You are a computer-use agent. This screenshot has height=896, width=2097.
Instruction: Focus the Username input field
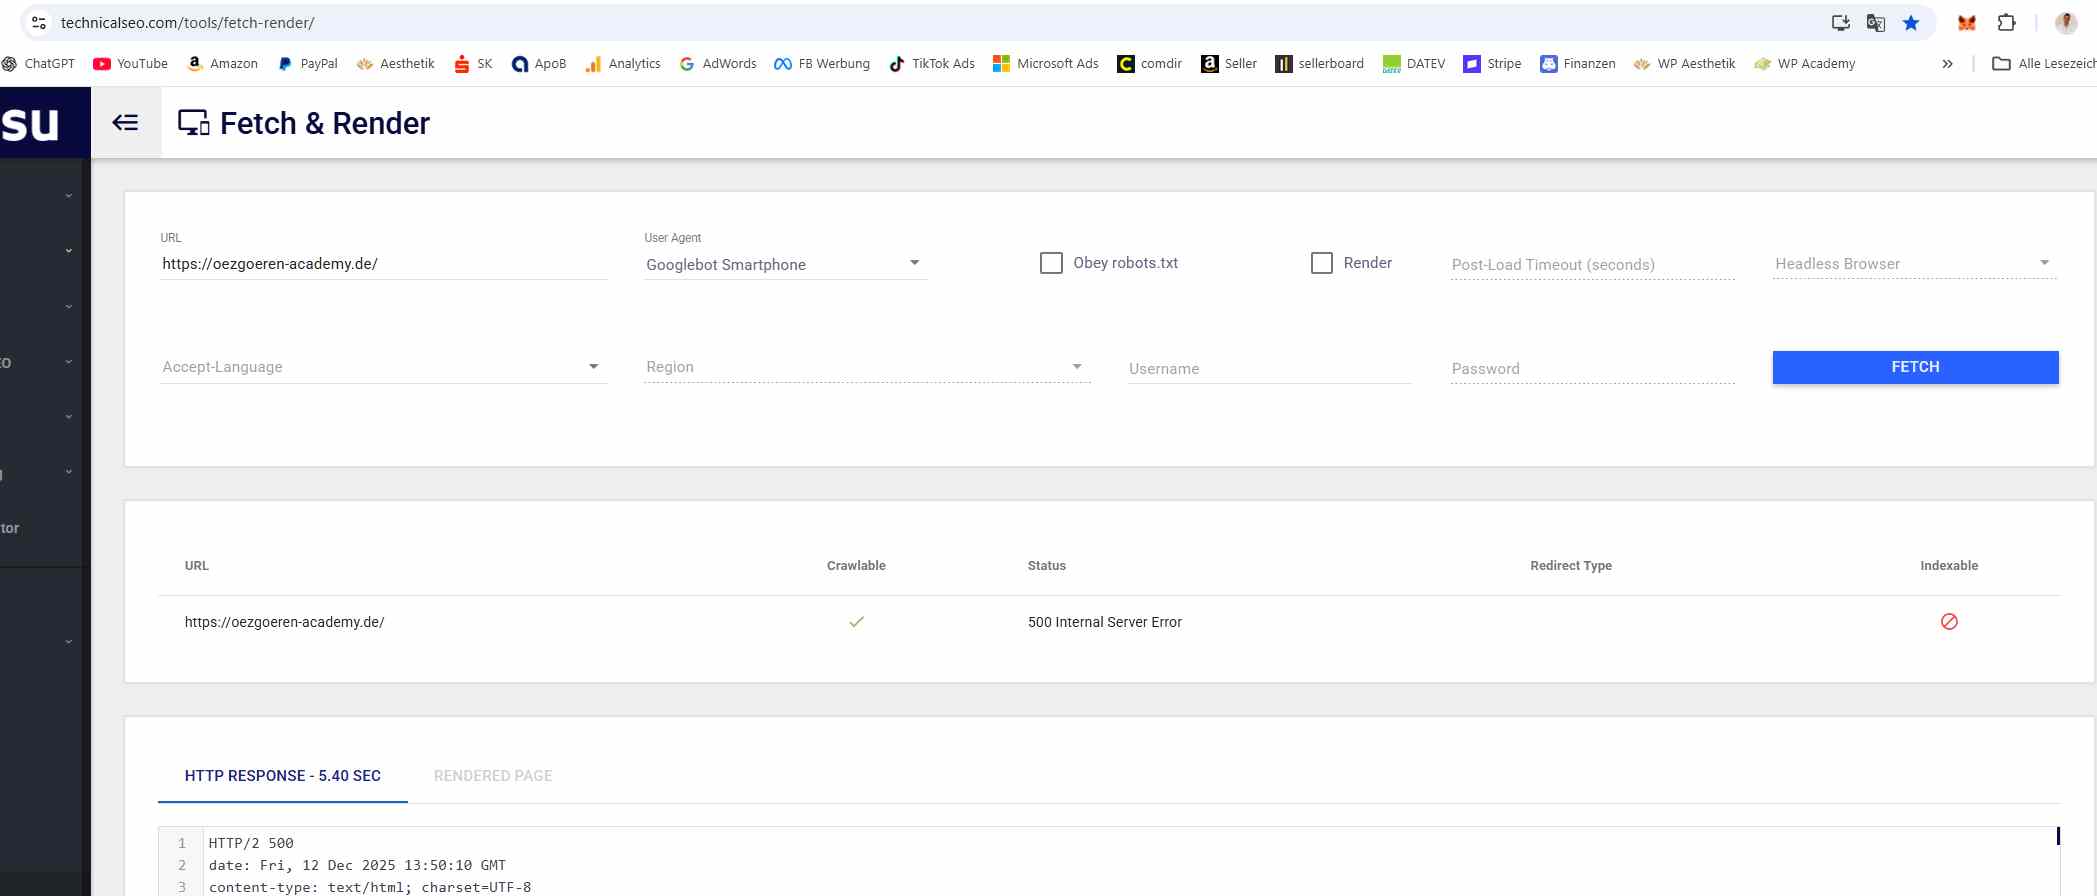(x=1268, y=369)
